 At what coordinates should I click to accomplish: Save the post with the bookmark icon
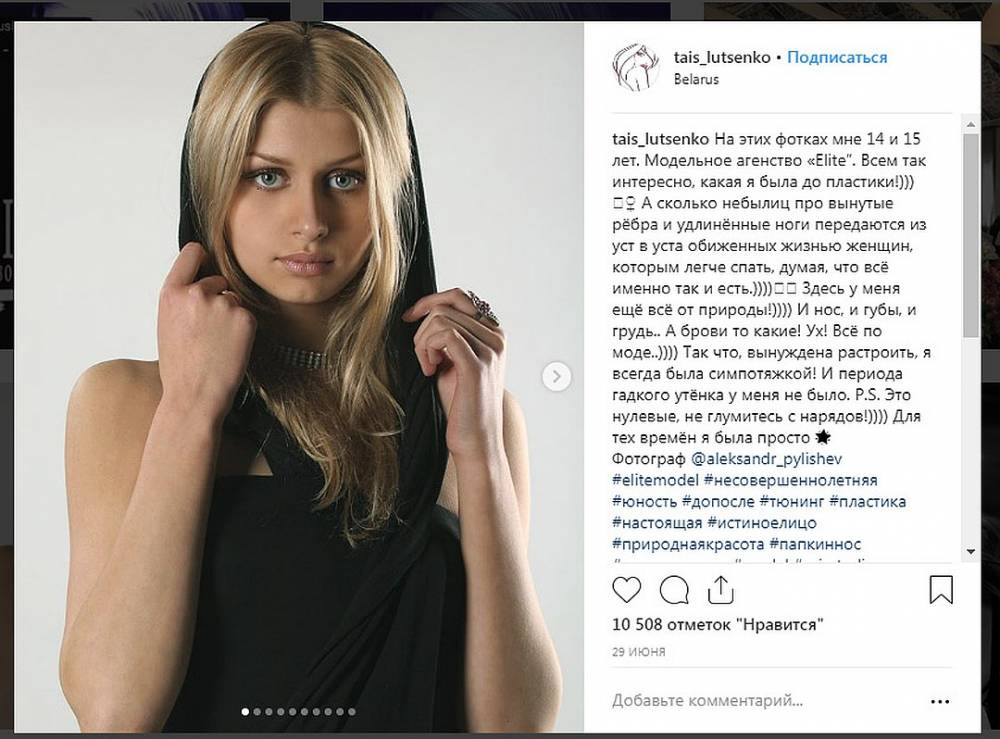click(941, 590)
